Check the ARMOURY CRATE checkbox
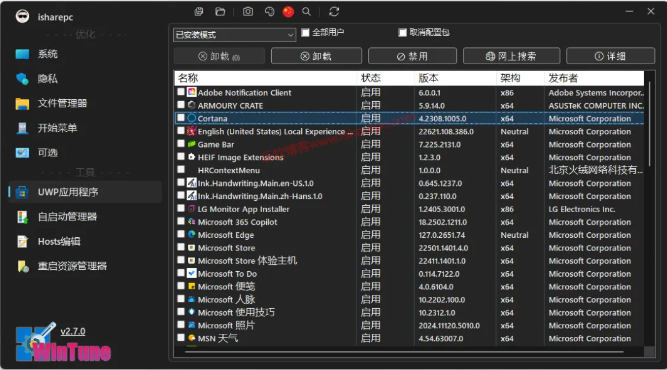The image size is (667, 370). click(181, 105)
